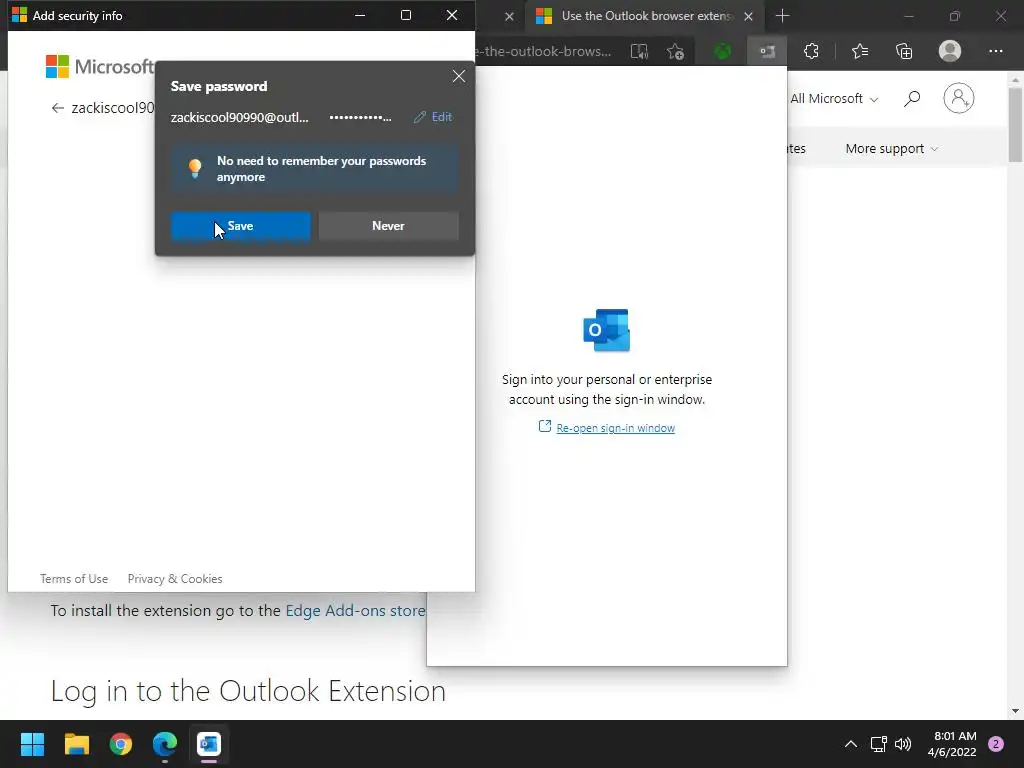Open Microsoft Edge taskbar icon
The width and height of the screenshot is (1024, 768).
pyautogui.click(x=165, y=744)
